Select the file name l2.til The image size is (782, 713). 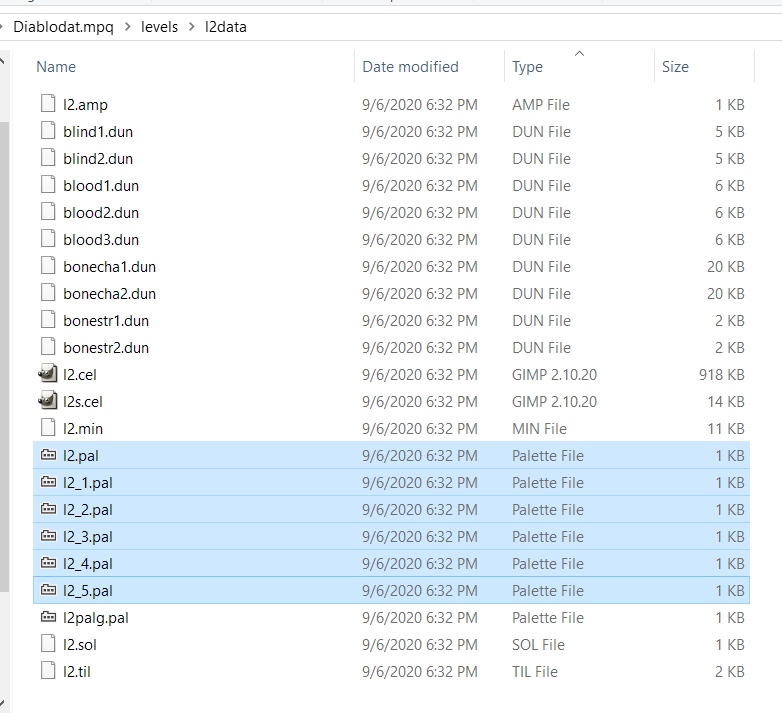pyautogui.click(x=76, y=671)
